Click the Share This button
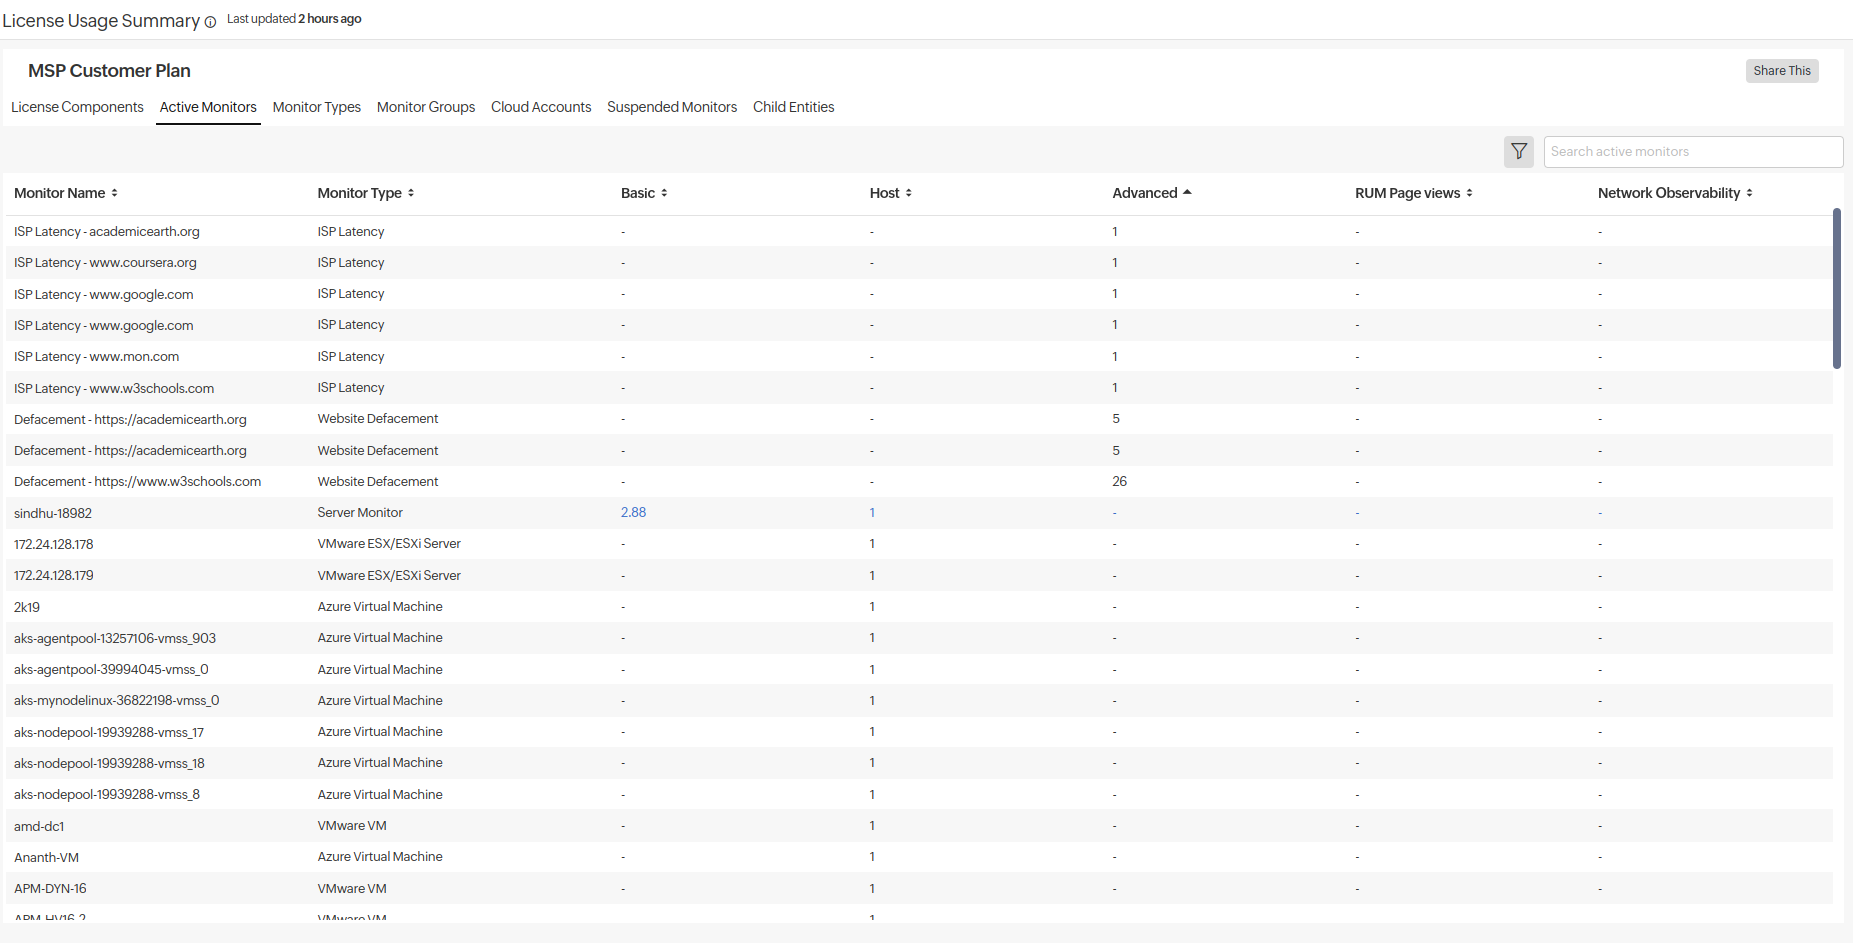 click(x=1781, y=71)
